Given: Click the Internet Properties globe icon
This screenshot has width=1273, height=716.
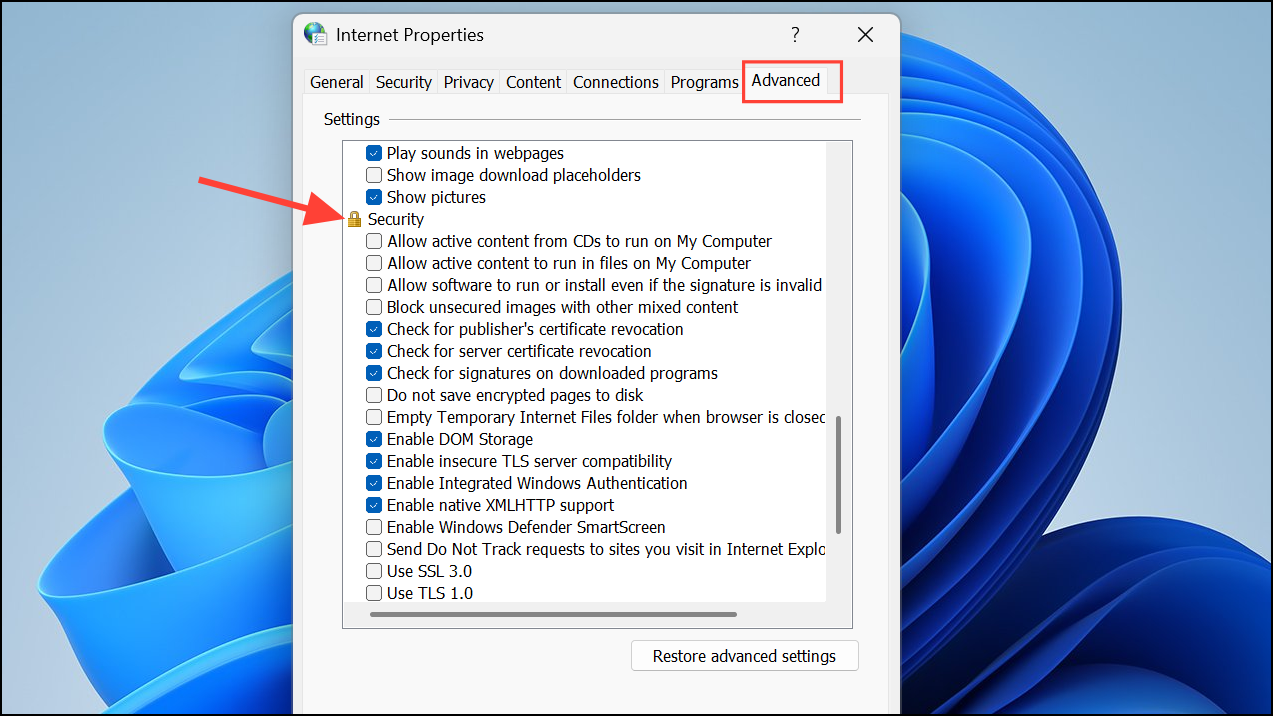Looking at the screenshot, I should point(315,35).
